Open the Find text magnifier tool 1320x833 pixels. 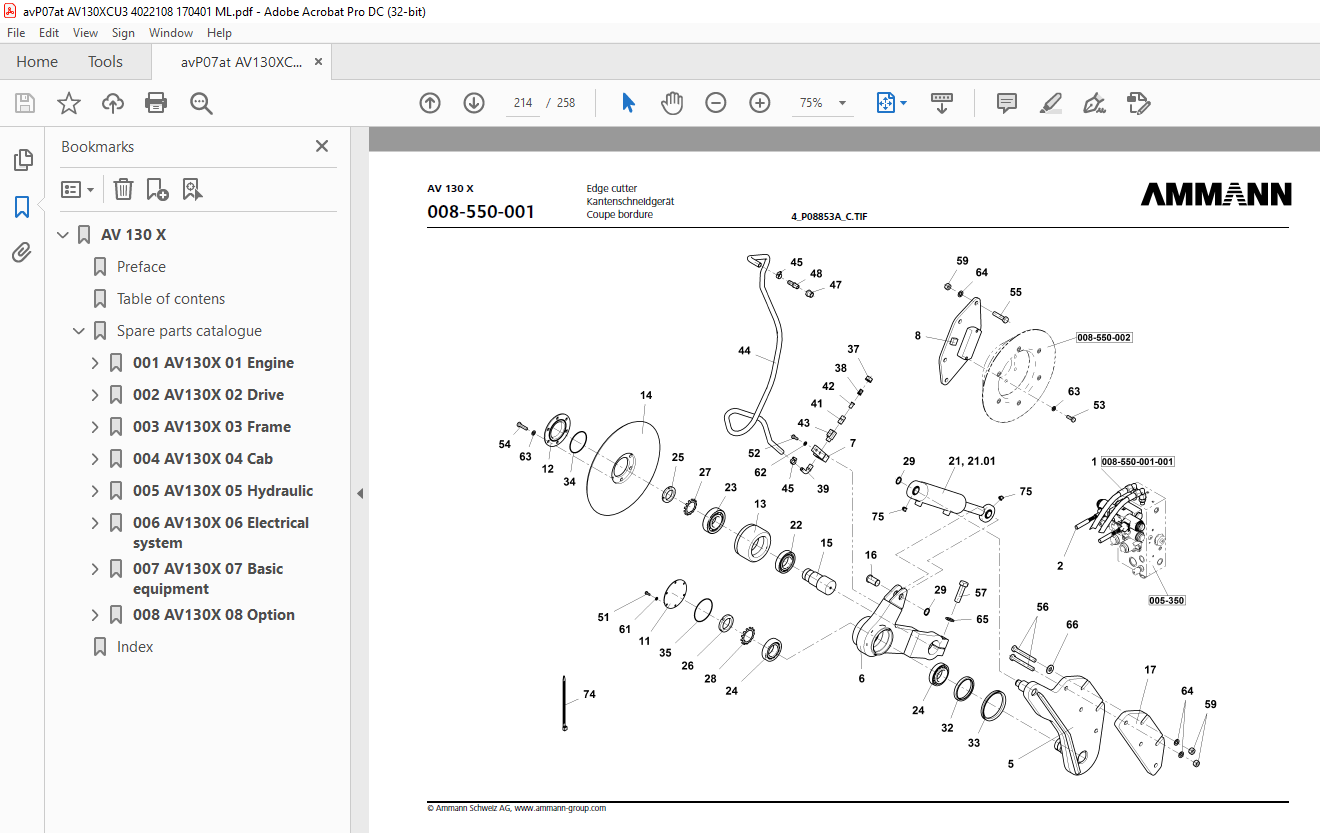pos(201,103)
